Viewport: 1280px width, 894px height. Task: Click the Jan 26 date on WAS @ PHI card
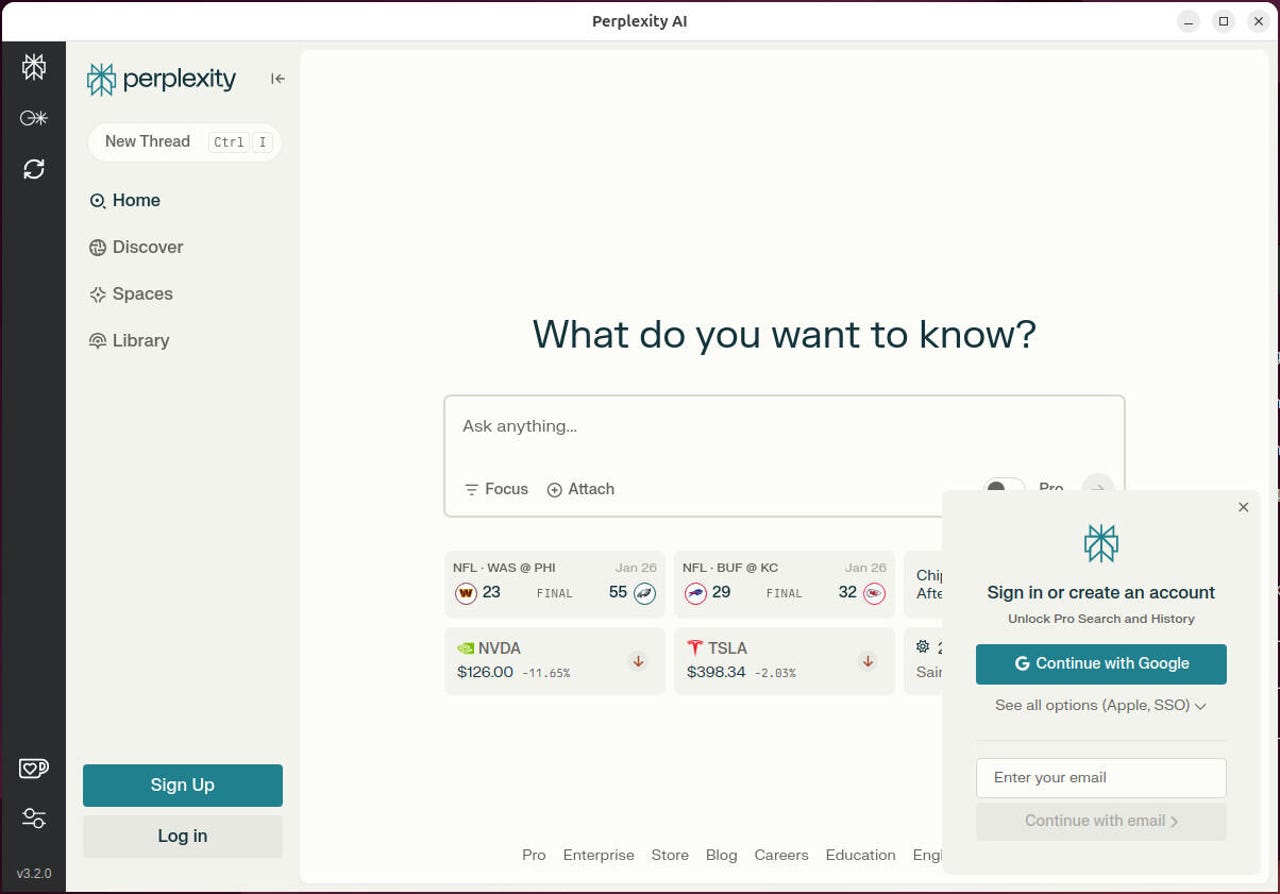[636, 568]
